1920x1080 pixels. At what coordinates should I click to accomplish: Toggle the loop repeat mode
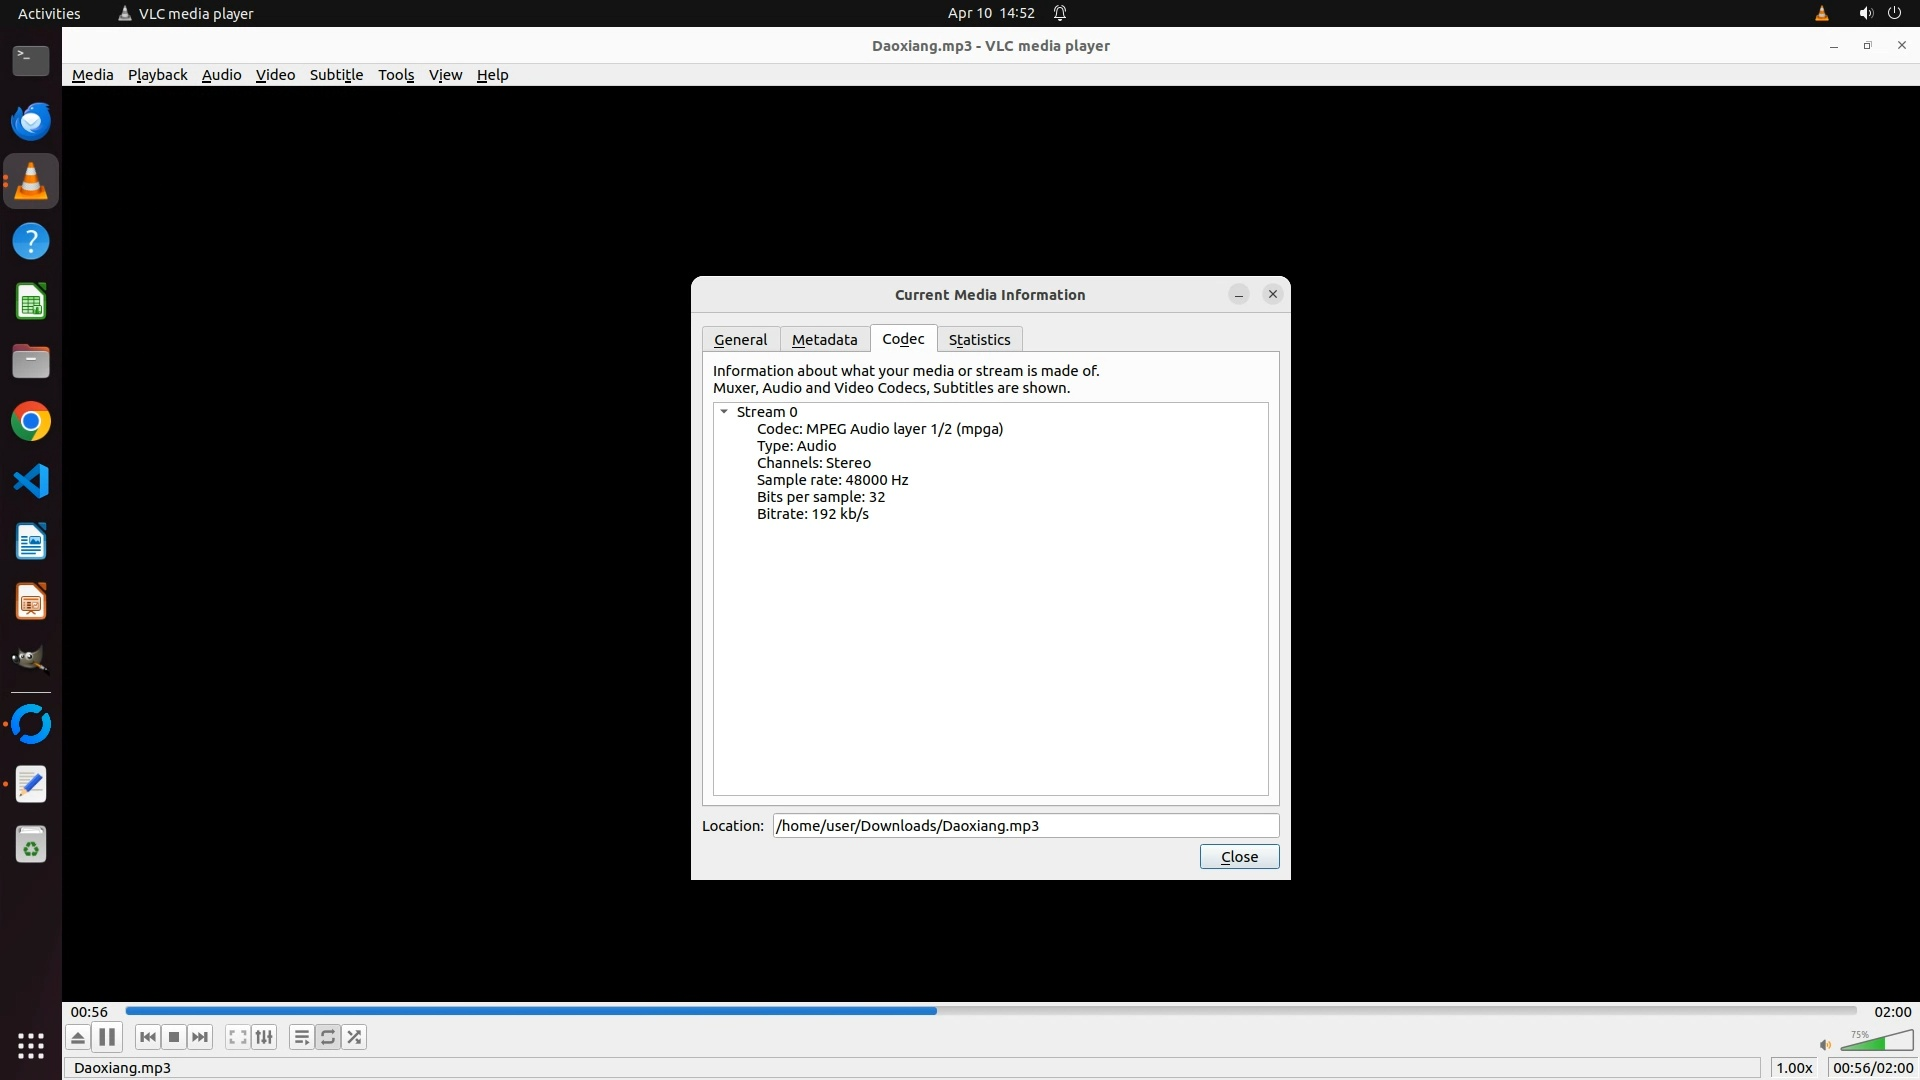tap(328, 1037)
